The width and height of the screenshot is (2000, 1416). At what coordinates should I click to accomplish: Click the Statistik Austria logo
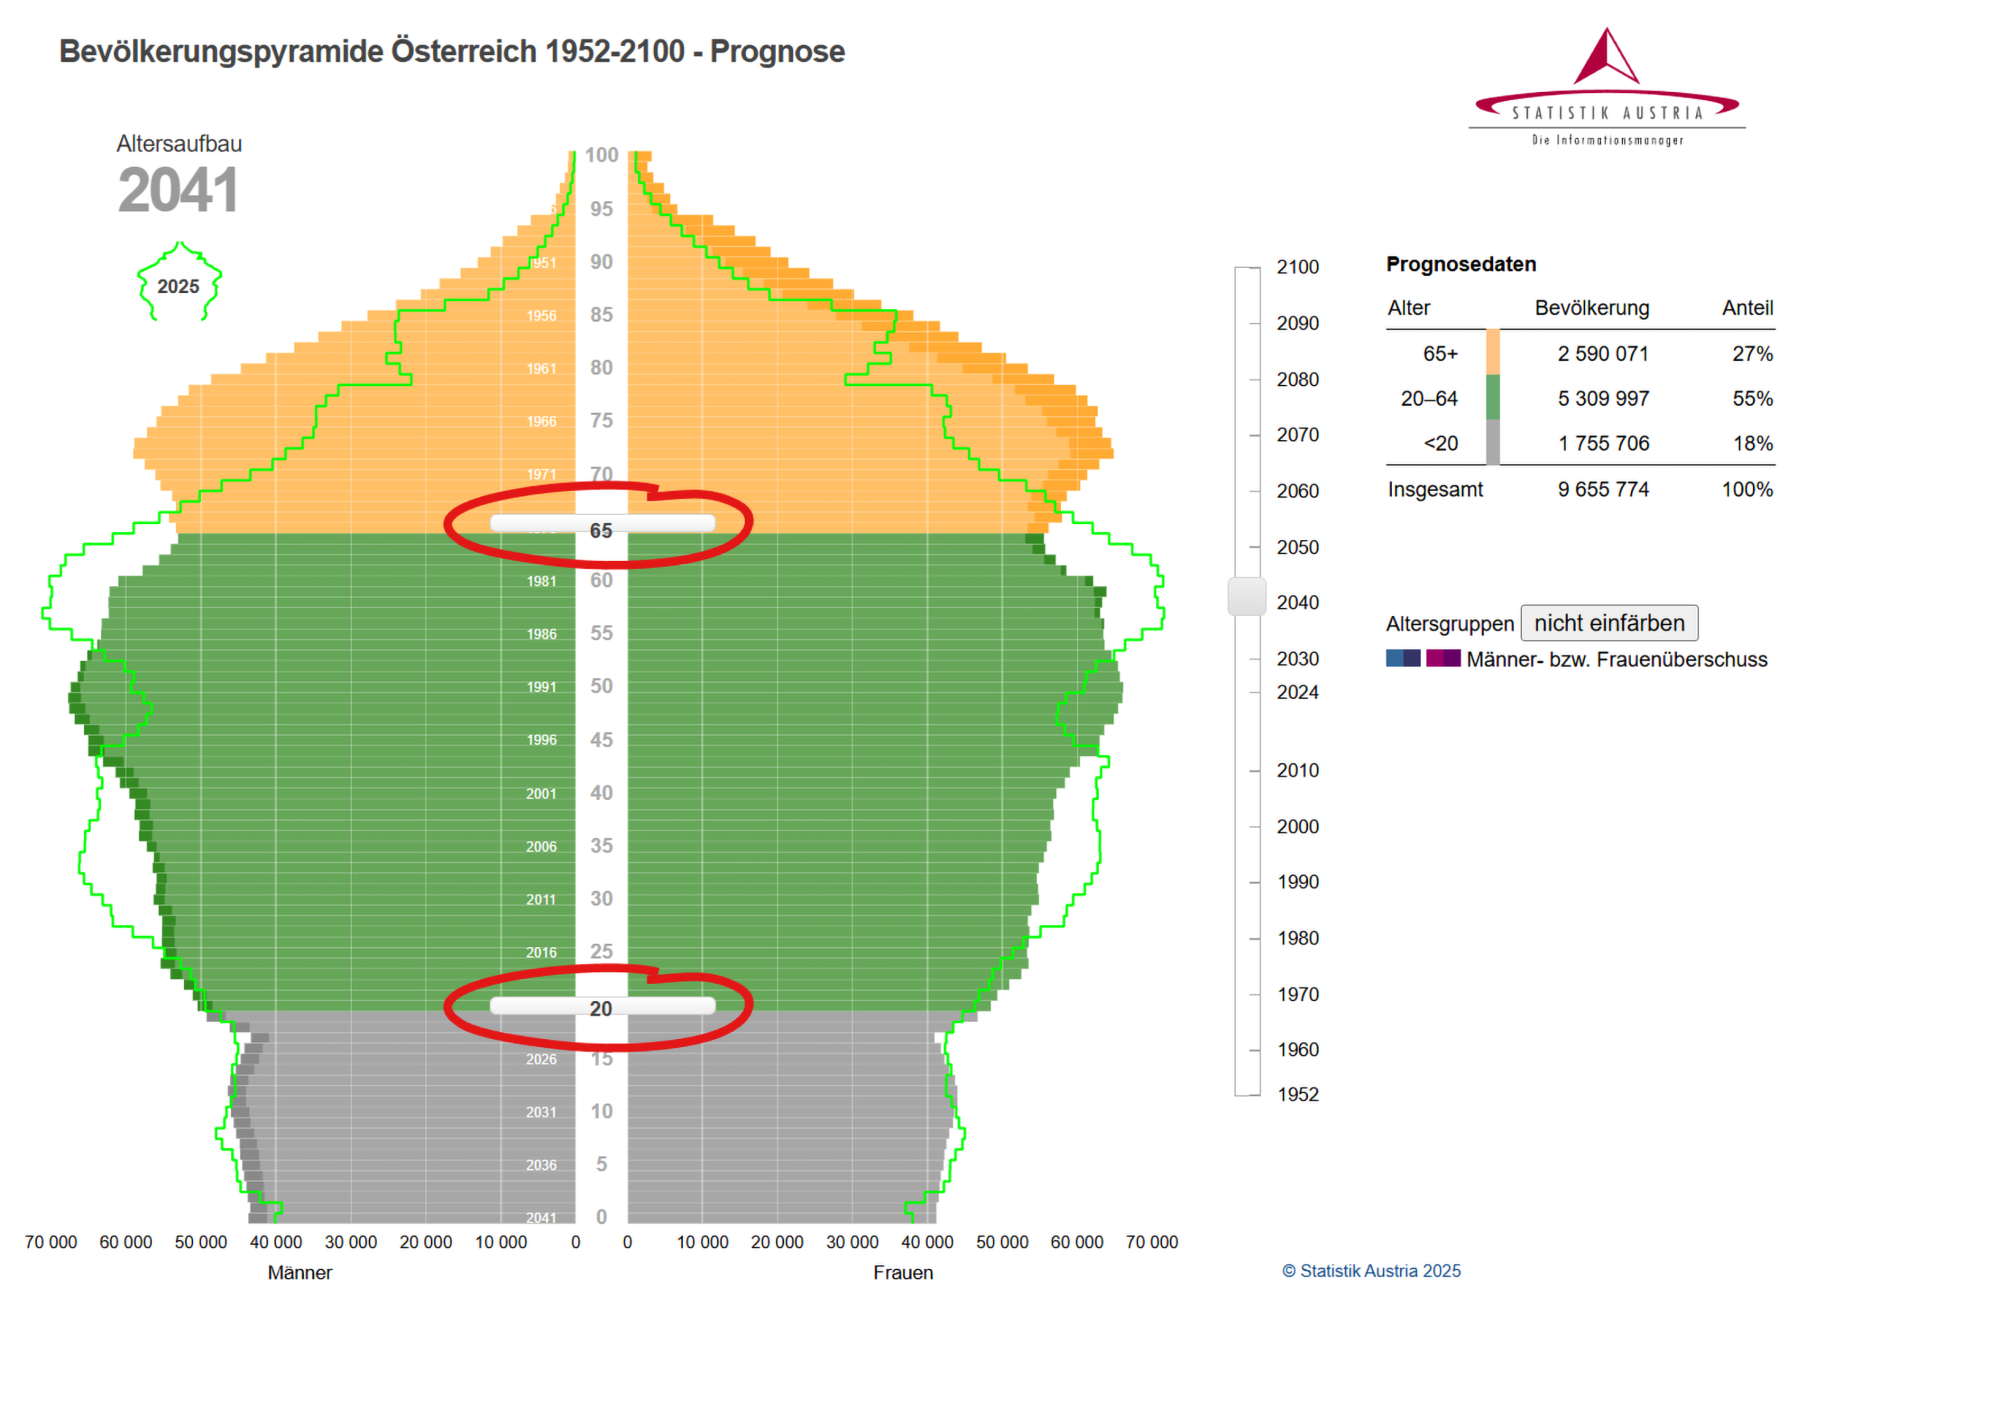[1607, 85]
